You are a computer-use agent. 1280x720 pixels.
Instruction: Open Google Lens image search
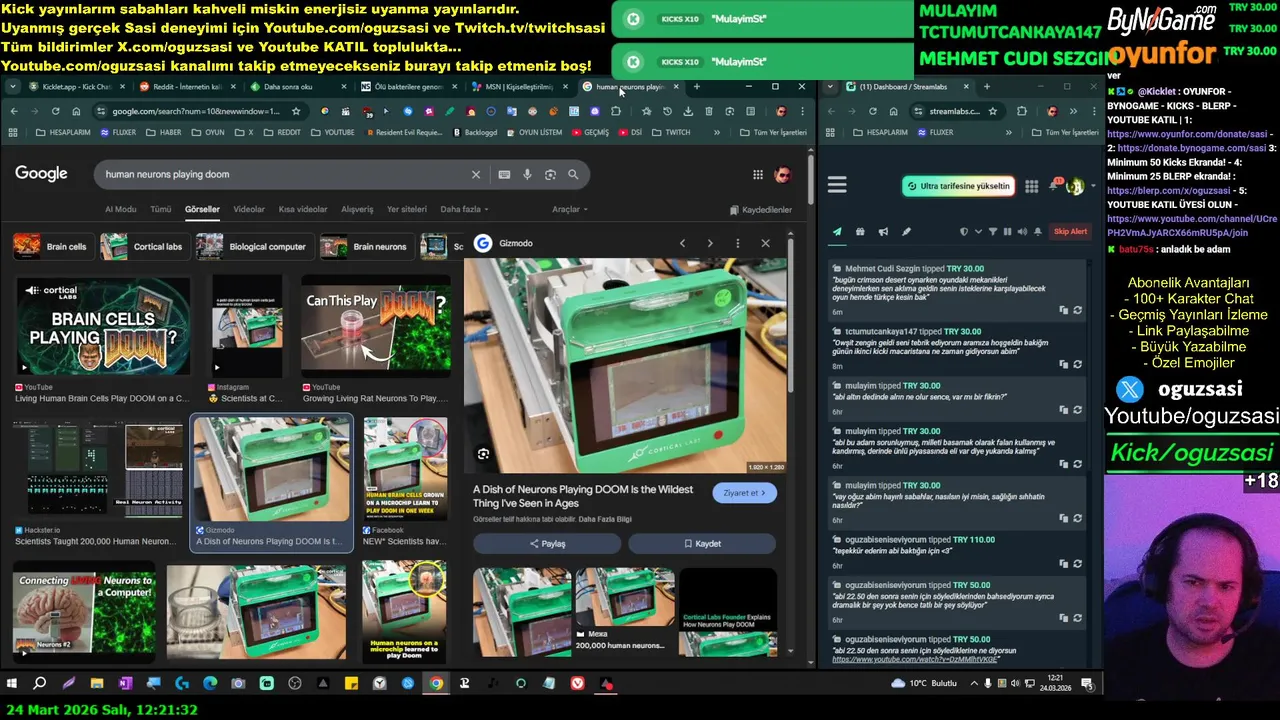coord(550,174)
